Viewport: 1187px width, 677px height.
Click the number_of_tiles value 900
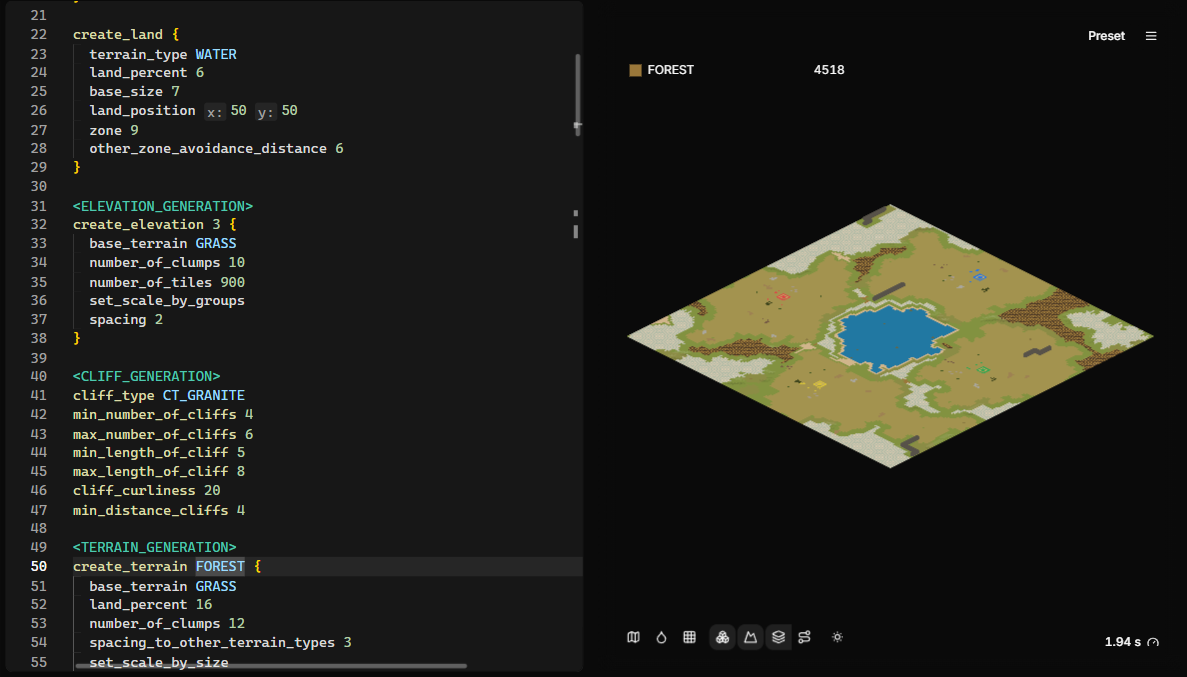tap(232, 282)
